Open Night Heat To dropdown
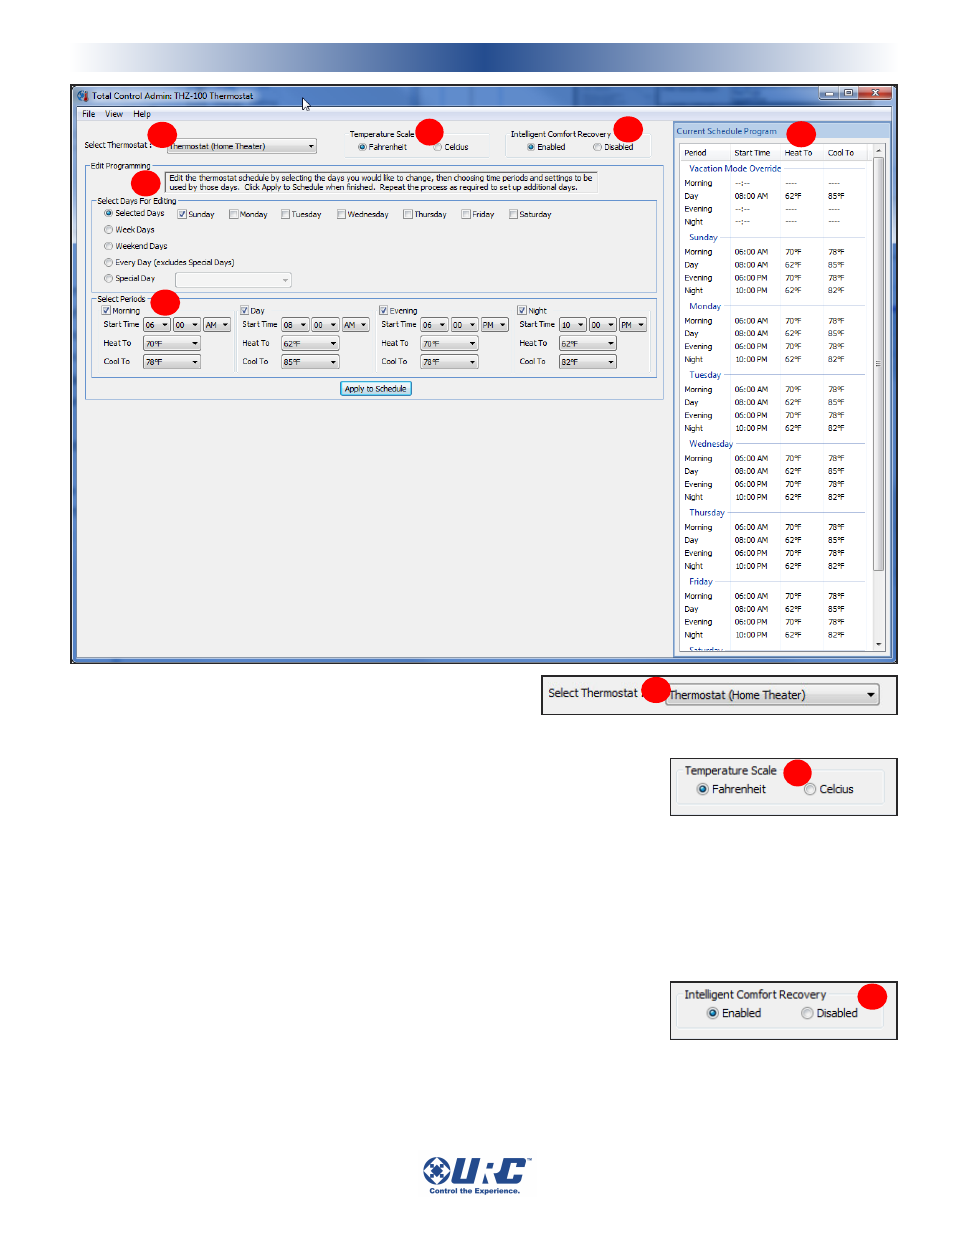The height and width of the screenshot is (1235, 954). click(x=588, y=344)
